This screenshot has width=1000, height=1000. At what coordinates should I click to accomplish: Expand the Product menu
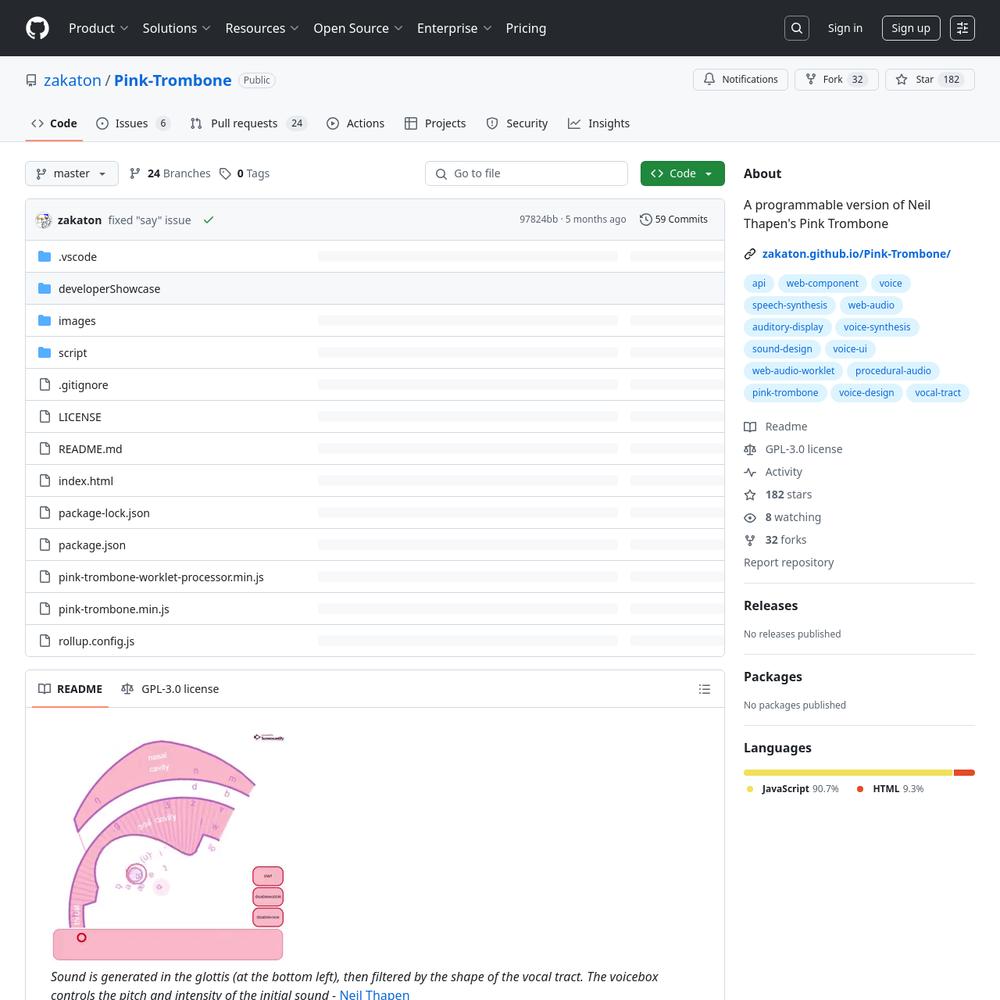click(x=98, y=28)
